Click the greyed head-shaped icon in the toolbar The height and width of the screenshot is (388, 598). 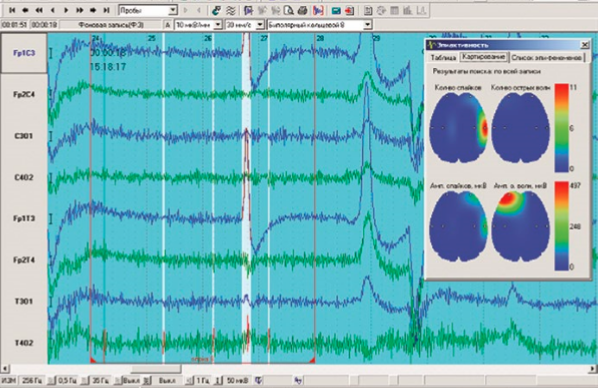[x=381, y=10]
